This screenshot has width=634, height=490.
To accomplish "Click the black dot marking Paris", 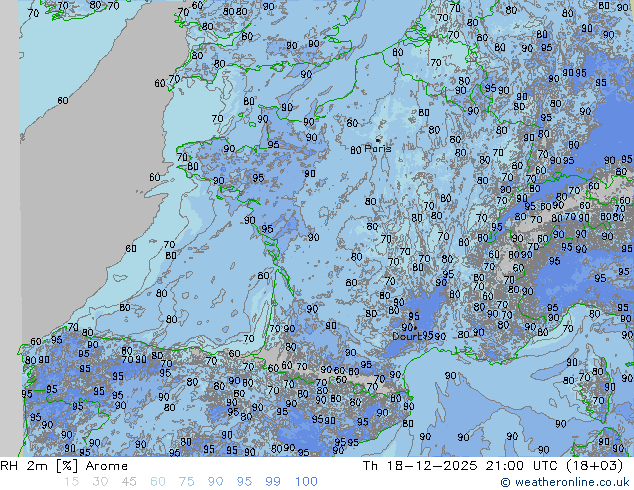I will (378, 140).
